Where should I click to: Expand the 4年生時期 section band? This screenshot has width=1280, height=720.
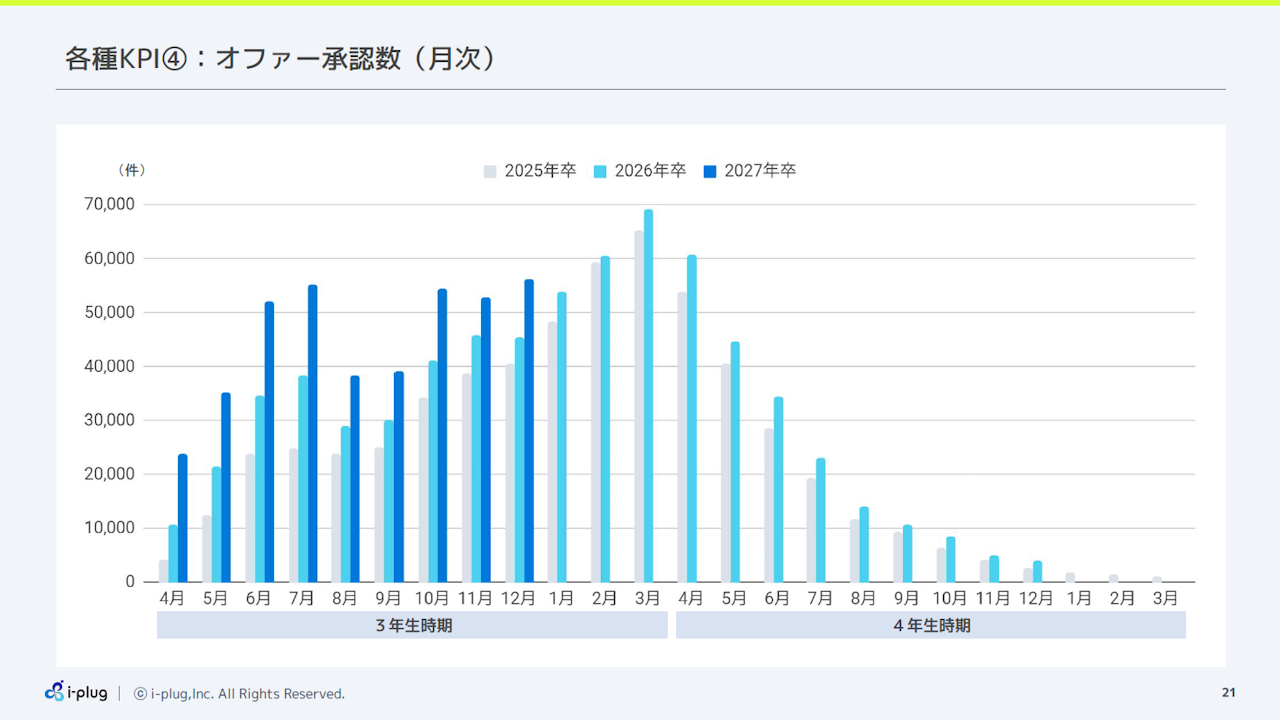click(928, 624)
